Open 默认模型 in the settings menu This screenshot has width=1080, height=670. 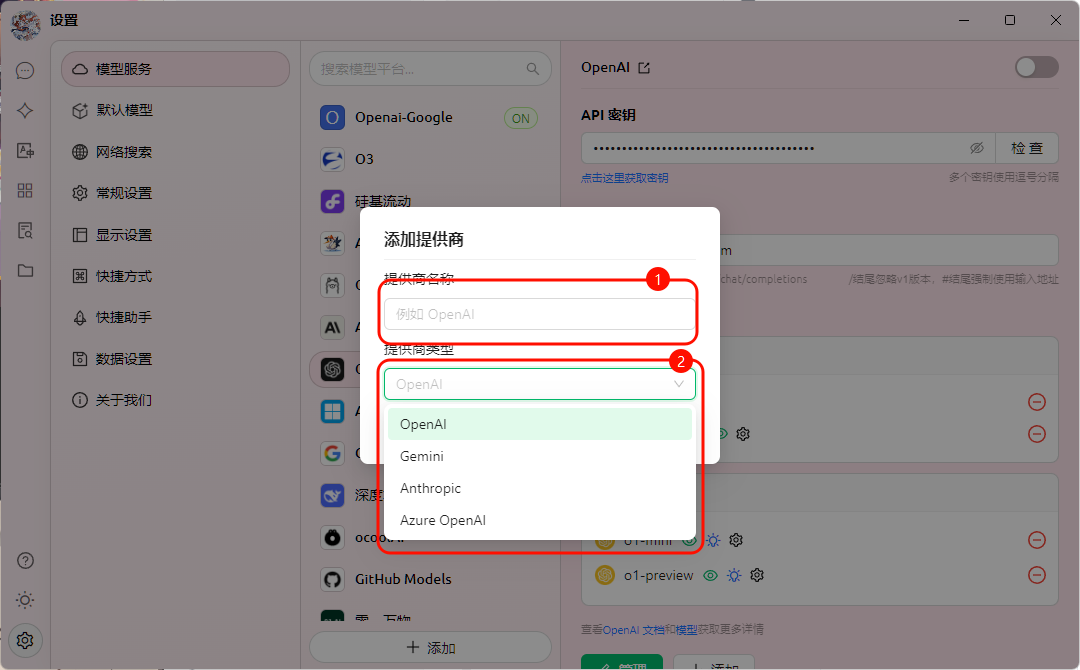[124, 110]
